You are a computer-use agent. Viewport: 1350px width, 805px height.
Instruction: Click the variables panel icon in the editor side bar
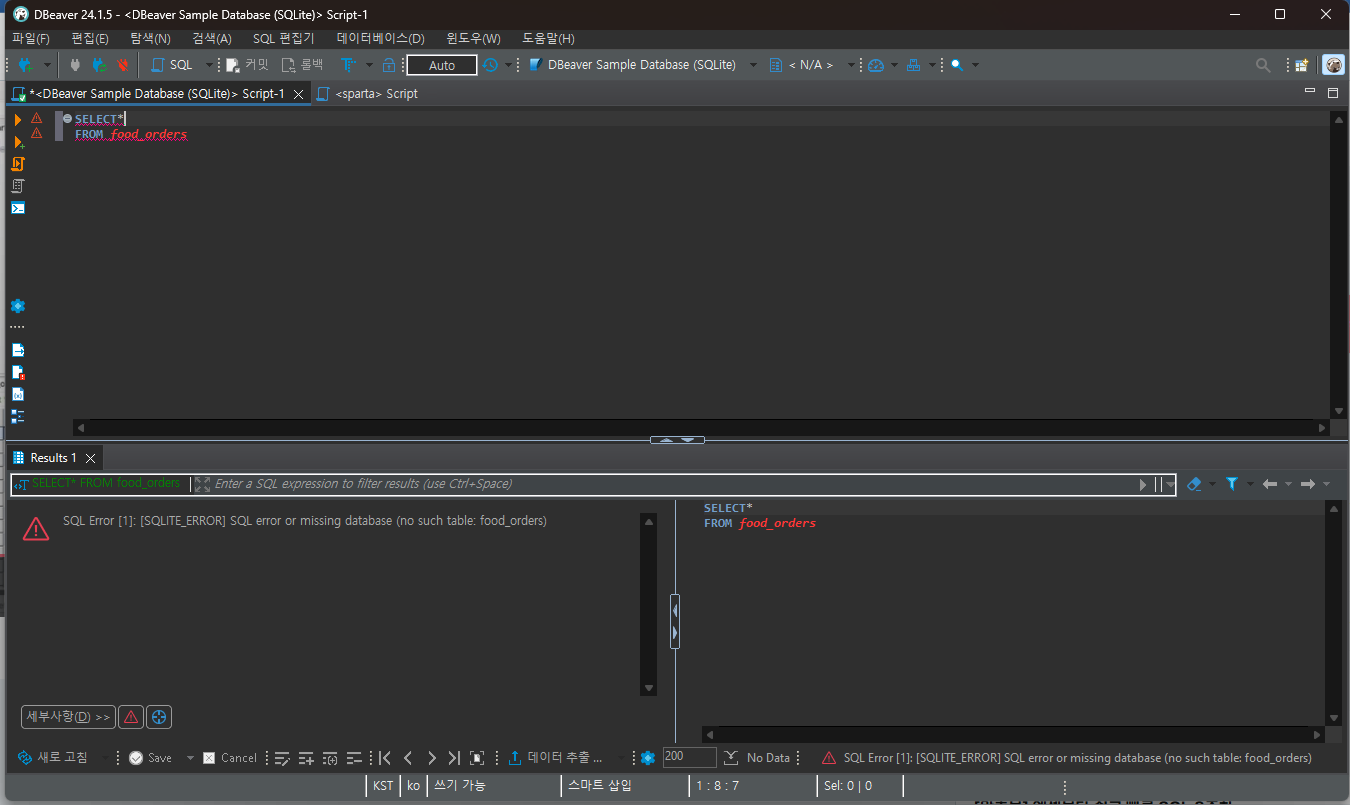(18, 394)
